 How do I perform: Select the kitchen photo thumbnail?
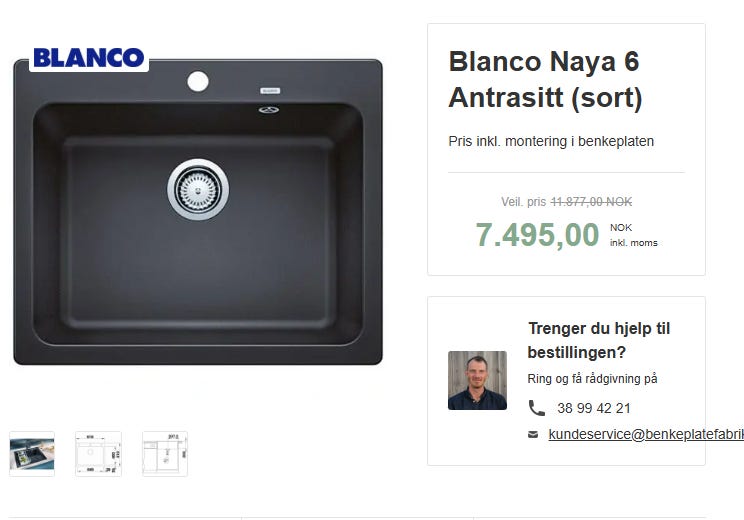click(x=32, y=454)
